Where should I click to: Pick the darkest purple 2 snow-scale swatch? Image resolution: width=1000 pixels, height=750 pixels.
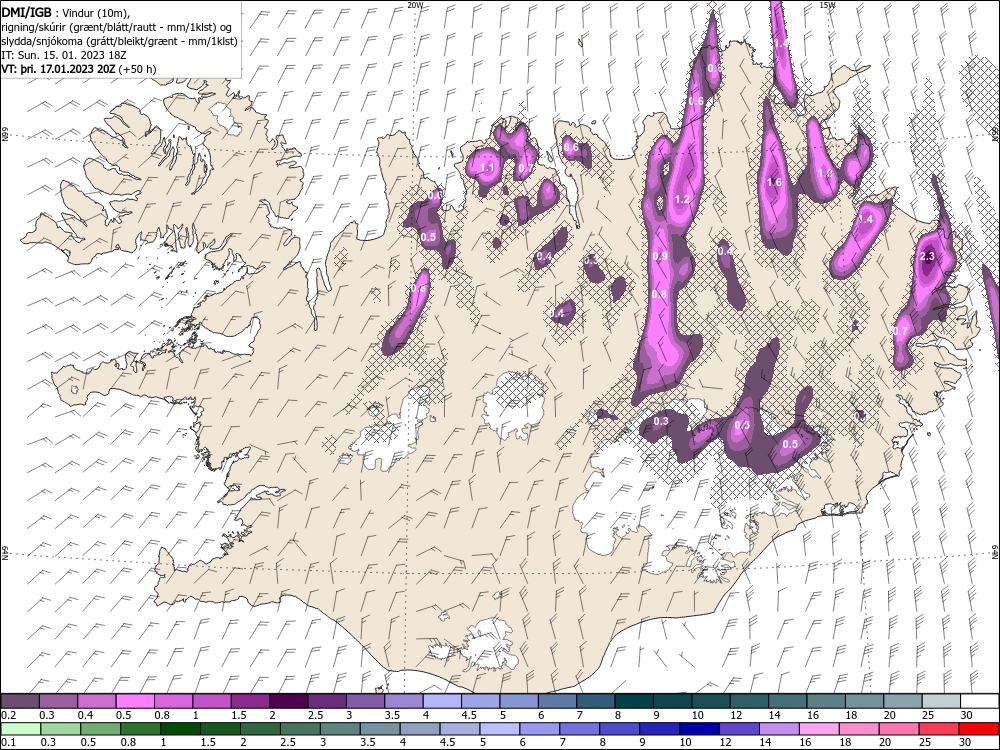click(x=288, y=702)
